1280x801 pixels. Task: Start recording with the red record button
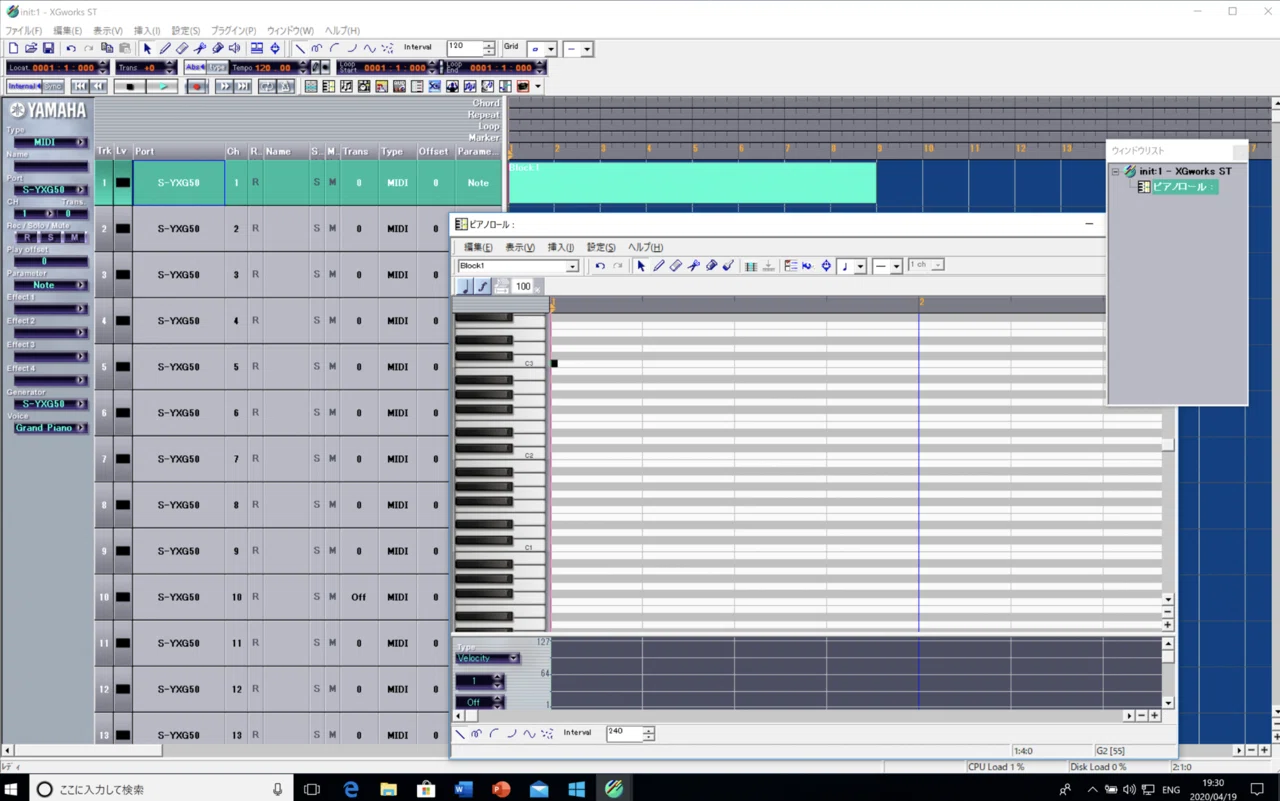(197, 87)
